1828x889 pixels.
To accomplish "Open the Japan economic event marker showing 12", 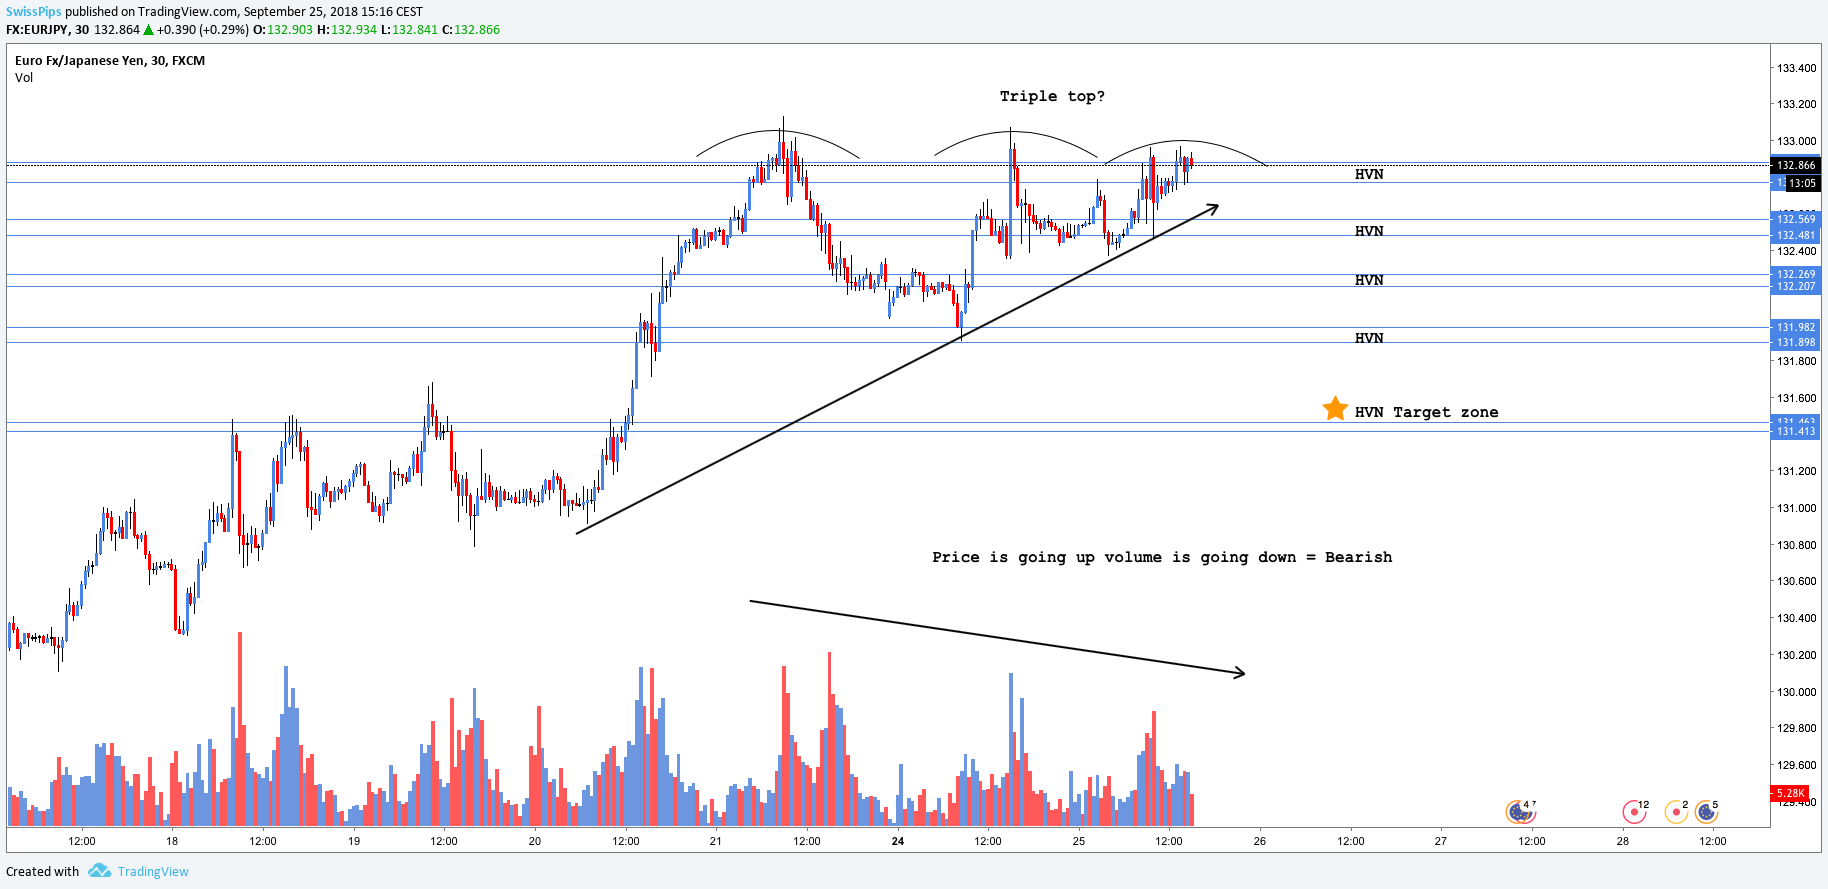I will click(x=1634, y=811).
